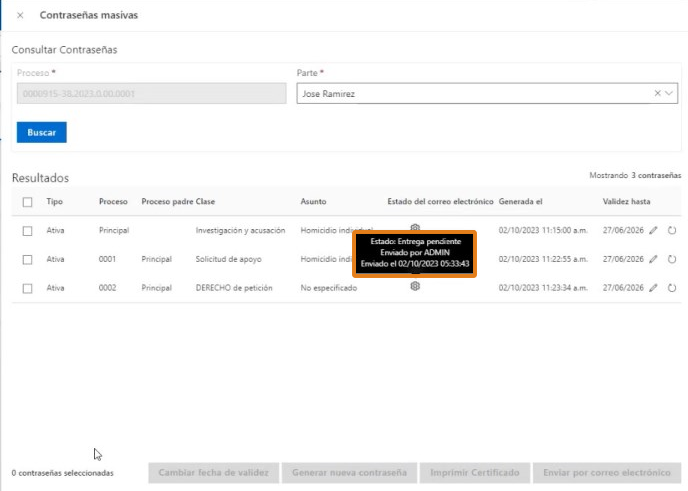
Task: Select the Solicitud de apoyo class cell
Action: click(x=229, y=259)
